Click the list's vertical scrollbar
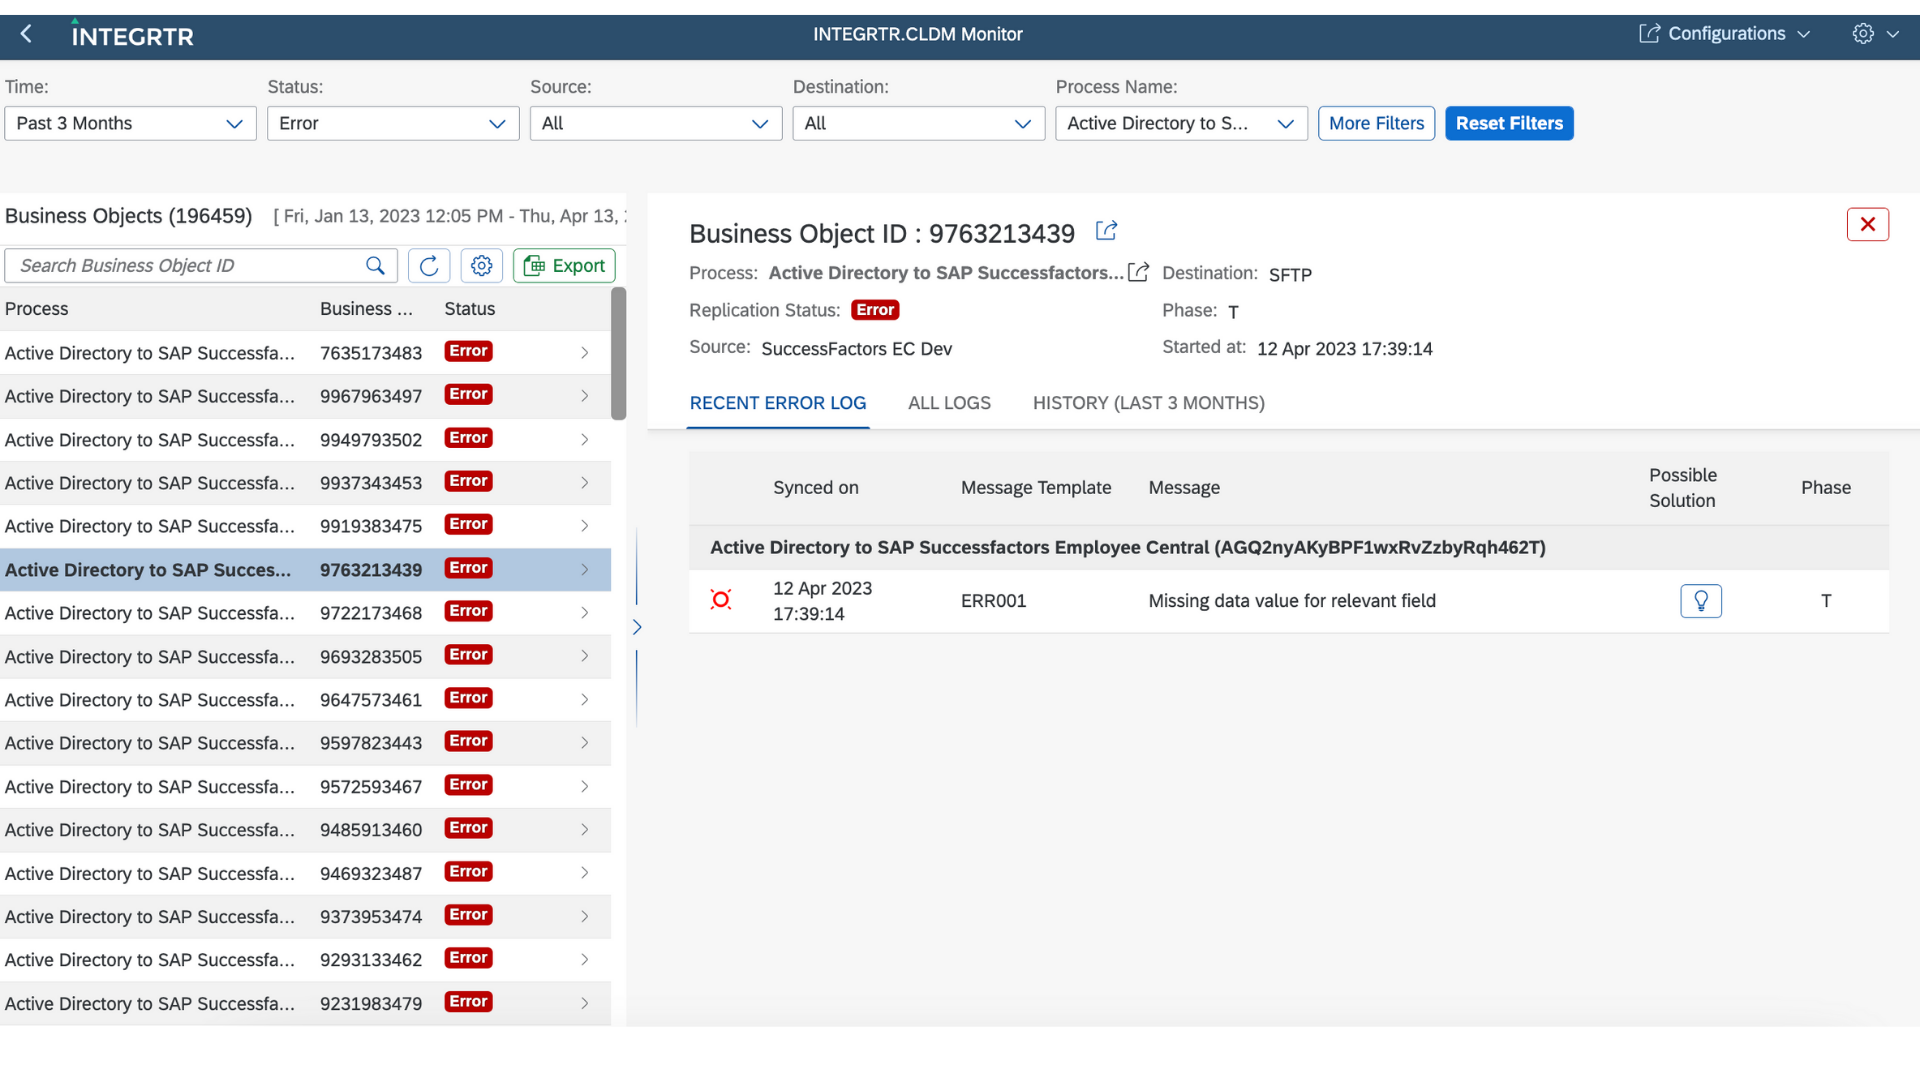The image size is (1920, 1080). [x=619, y=354]
